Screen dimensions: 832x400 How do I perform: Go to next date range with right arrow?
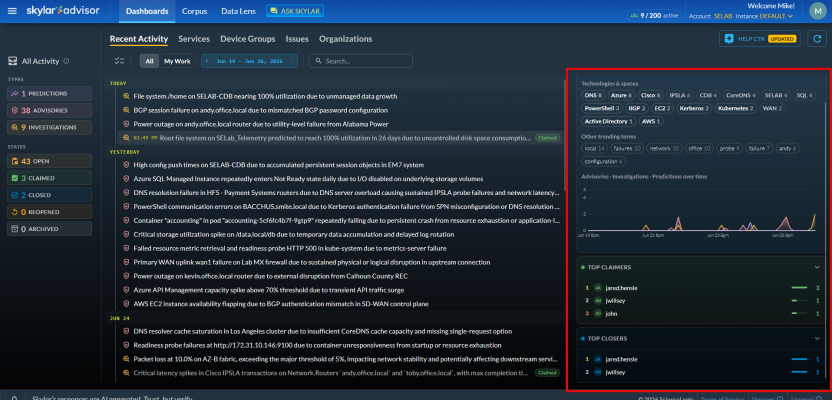coord(293,61)
